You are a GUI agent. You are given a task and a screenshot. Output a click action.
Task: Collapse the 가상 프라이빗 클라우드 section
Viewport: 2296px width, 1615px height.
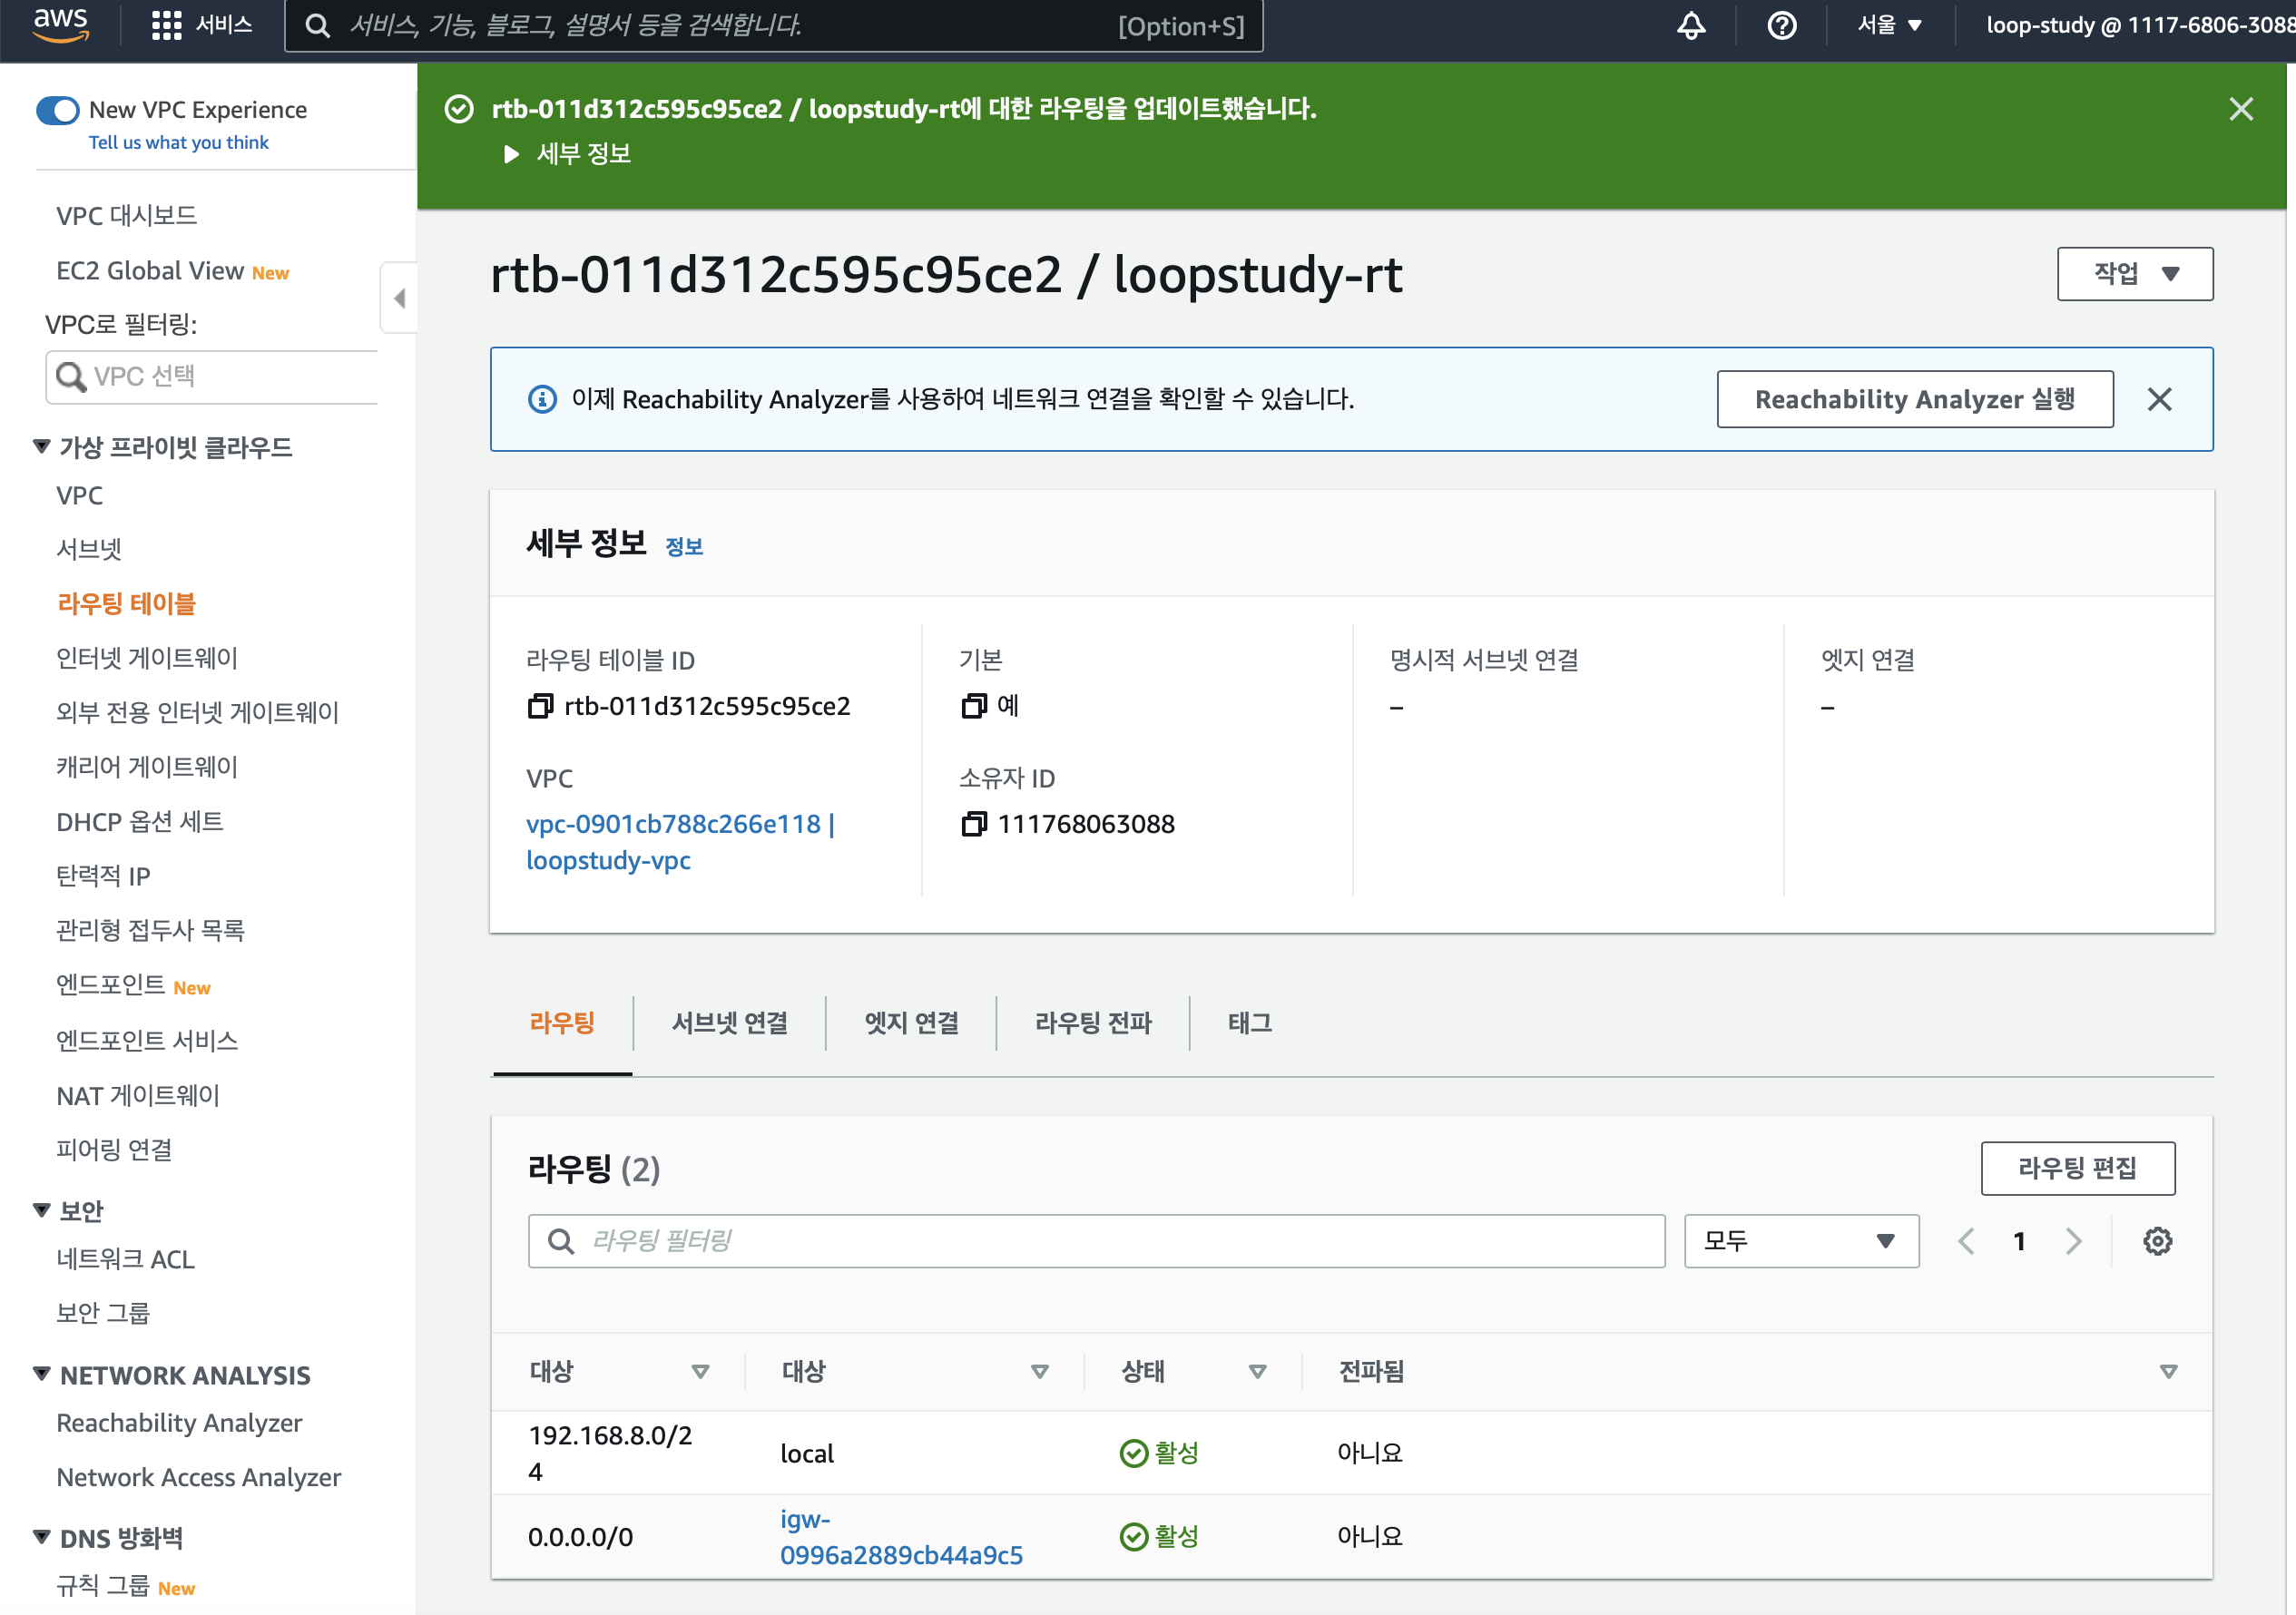[42, 446]
